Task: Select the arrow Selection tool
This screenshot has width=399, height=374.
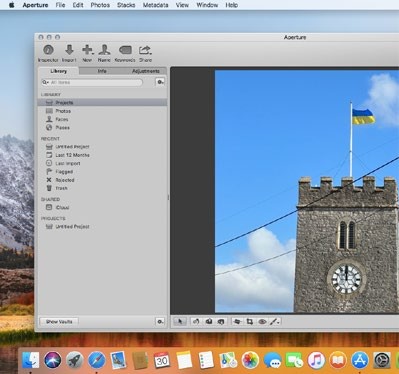Action: click(180, 322)
